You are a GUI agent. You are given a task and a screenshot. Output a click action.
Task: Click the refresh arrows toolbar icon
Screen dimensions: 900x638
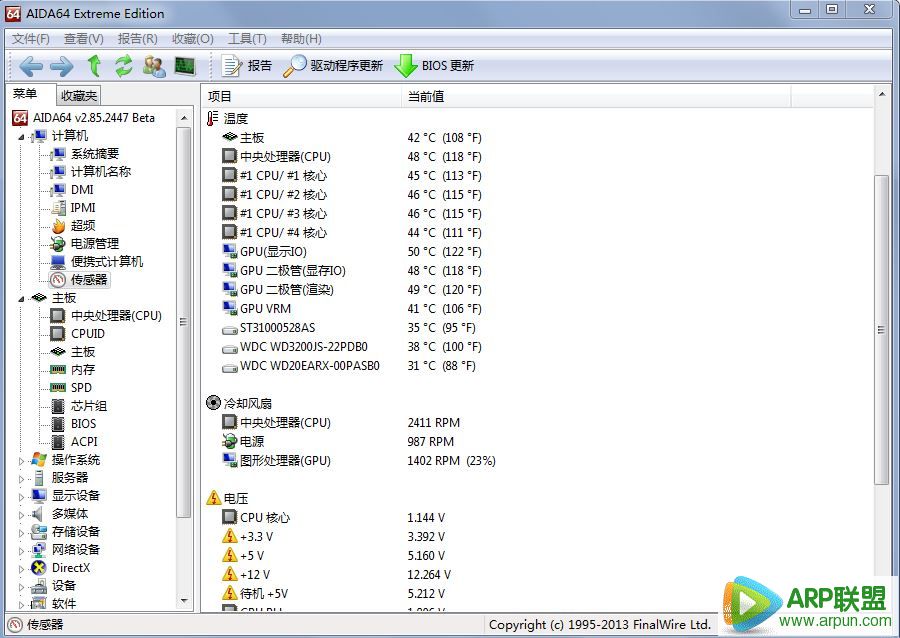[123, 66]
